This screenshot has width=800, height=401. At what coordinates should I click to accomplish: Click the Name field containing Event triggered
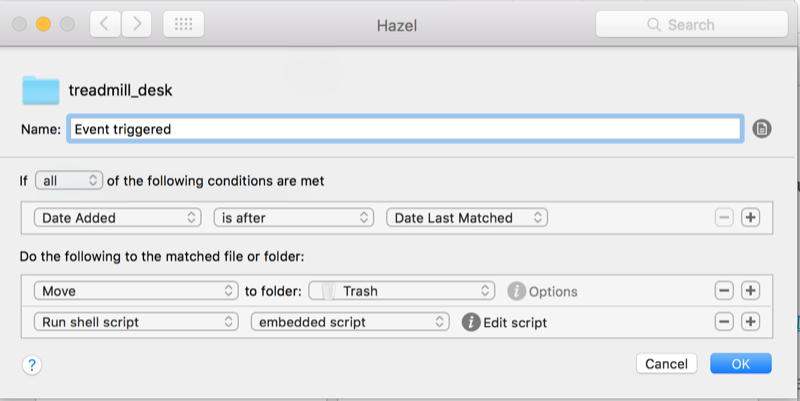pos(404,129)
